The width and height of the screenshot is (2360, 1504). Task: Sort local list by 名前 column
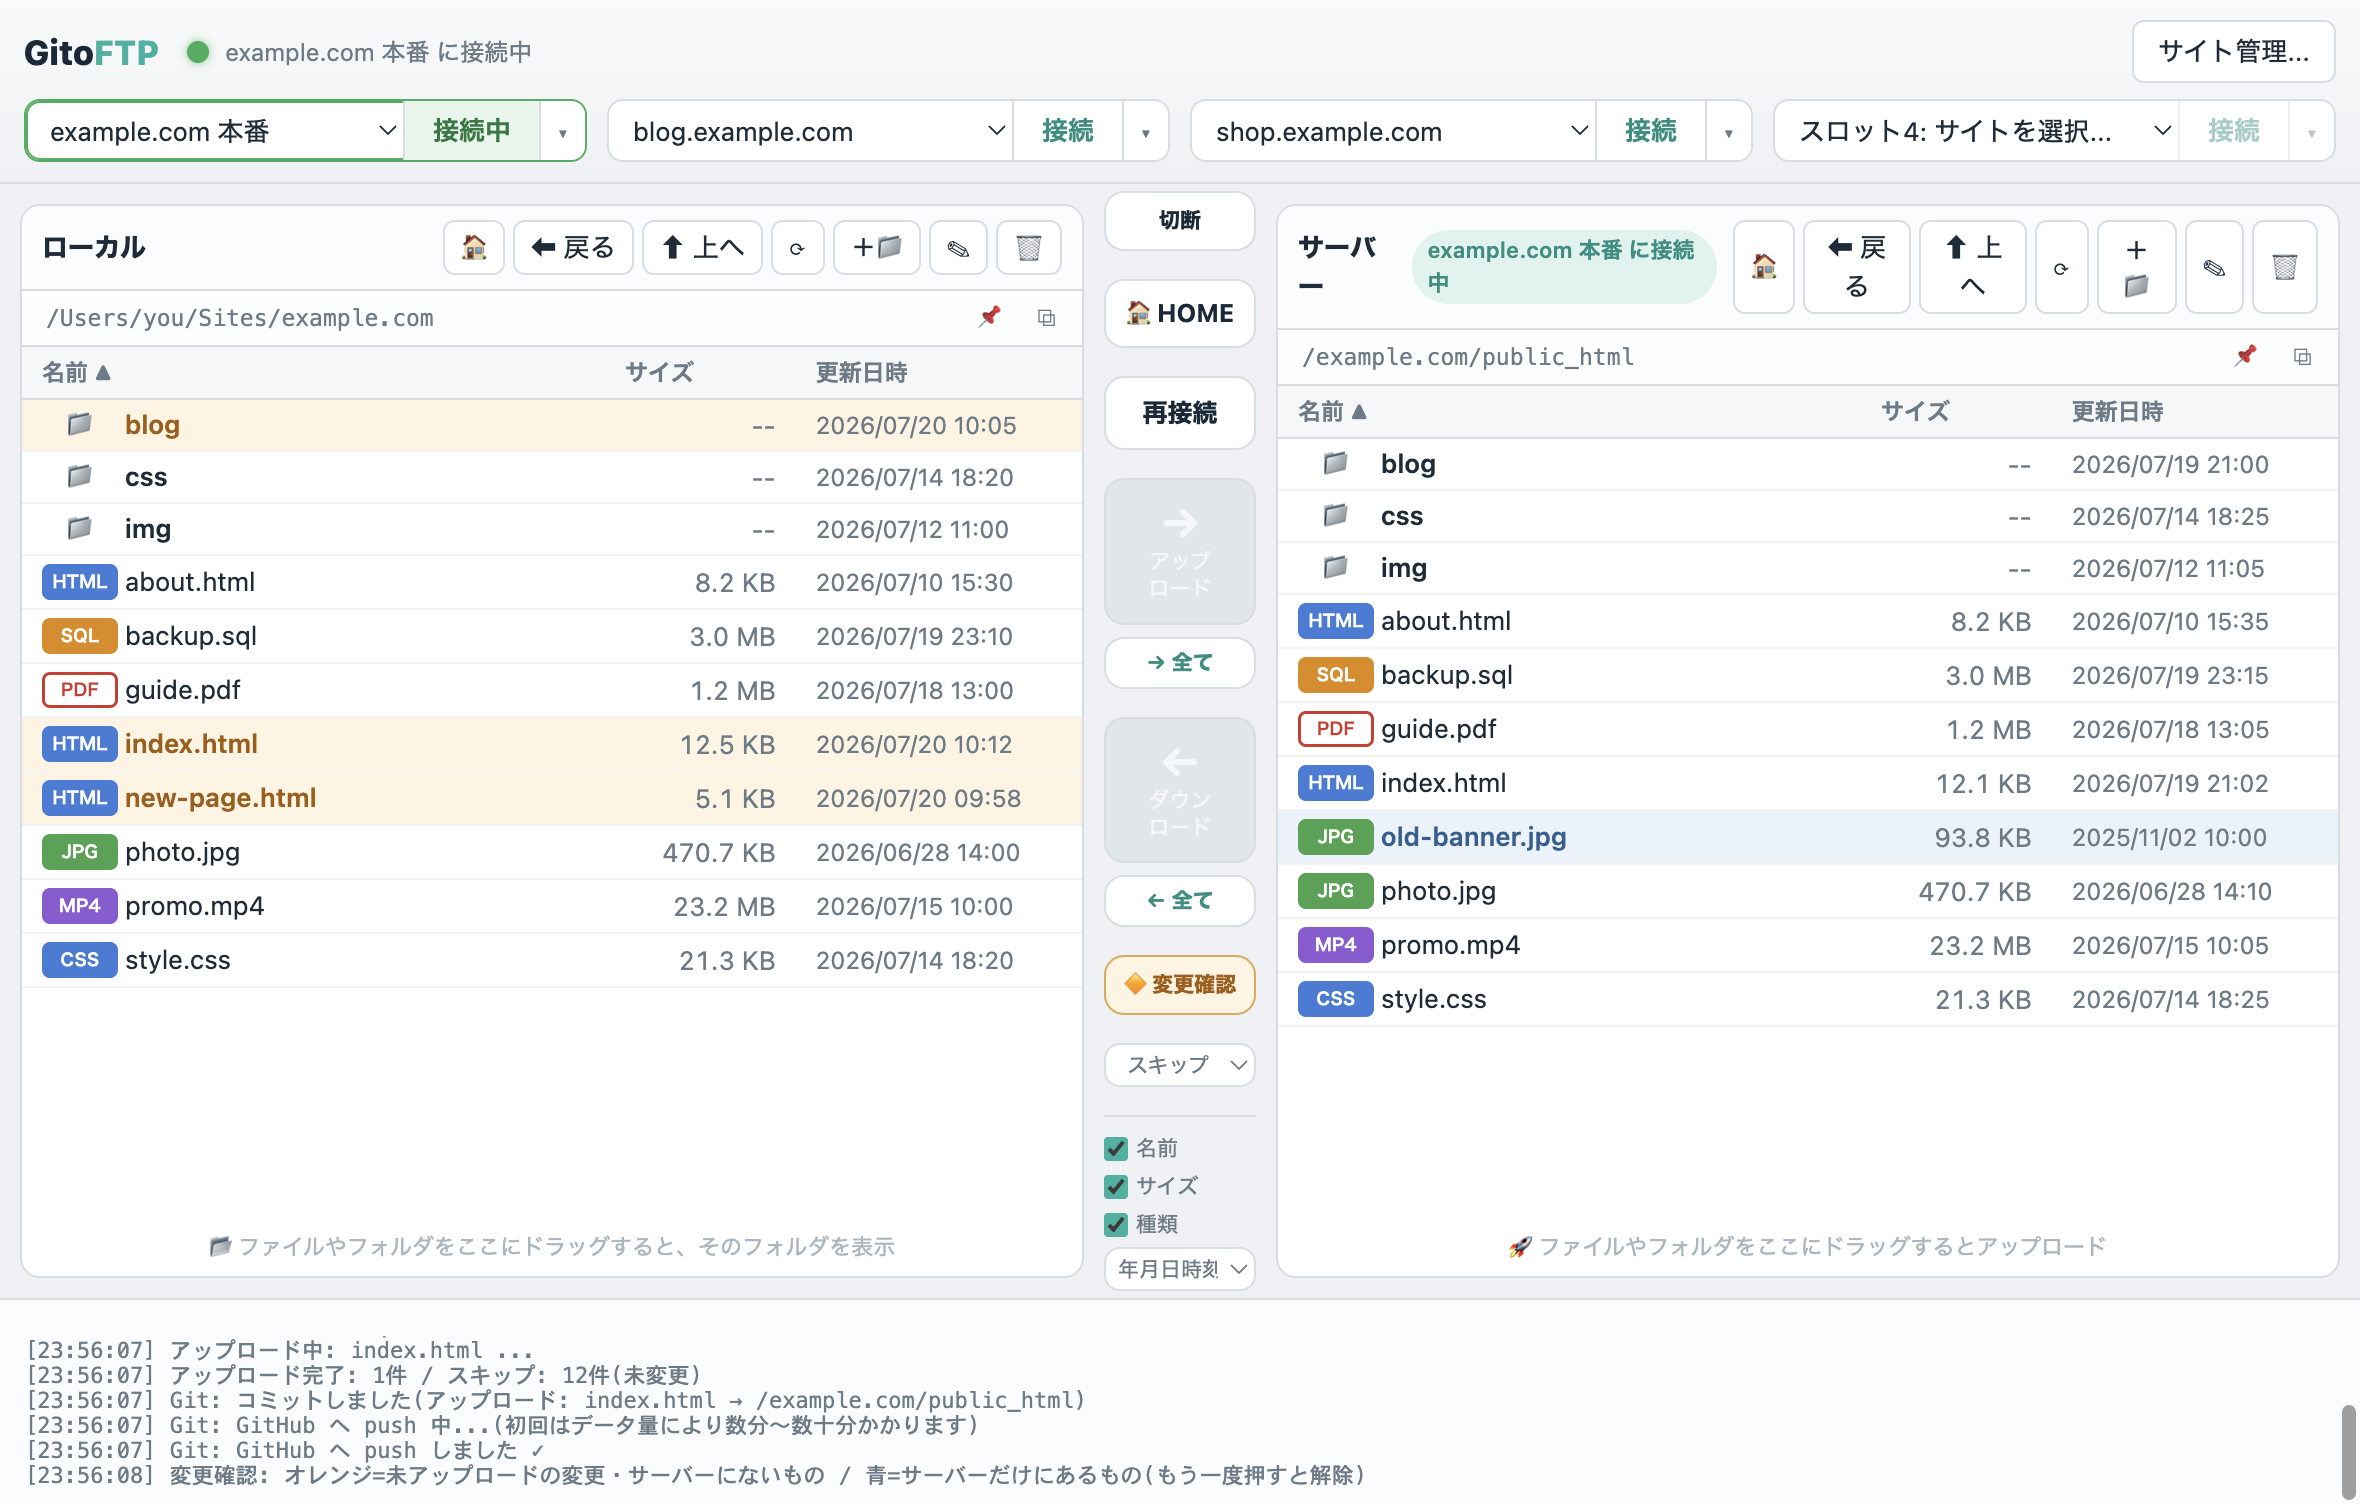click(76, 373)
